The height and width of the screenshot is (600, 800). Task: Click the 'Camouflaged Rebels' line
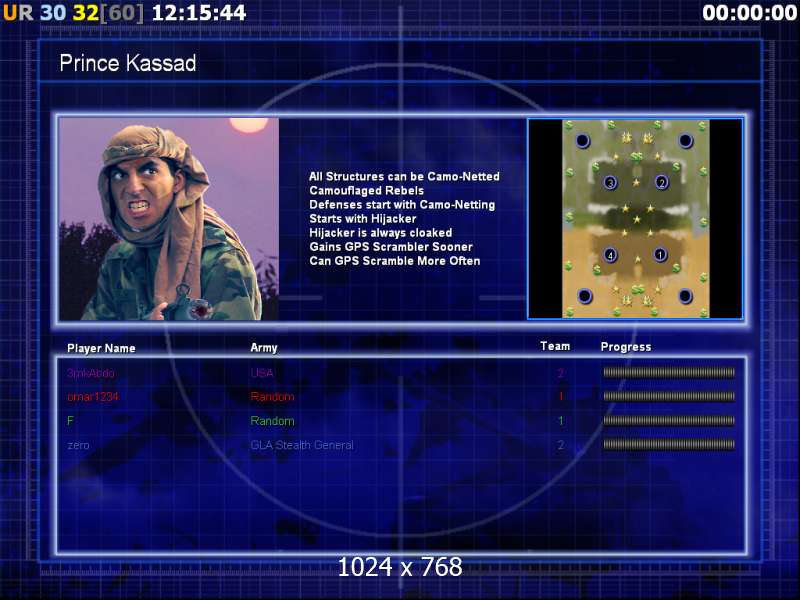pyautogui.click(x=366, y=191)
